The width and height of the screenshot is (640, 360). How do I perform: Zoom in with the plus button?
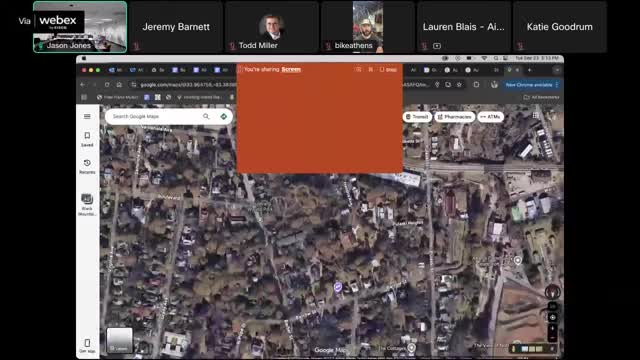point(552,328)
